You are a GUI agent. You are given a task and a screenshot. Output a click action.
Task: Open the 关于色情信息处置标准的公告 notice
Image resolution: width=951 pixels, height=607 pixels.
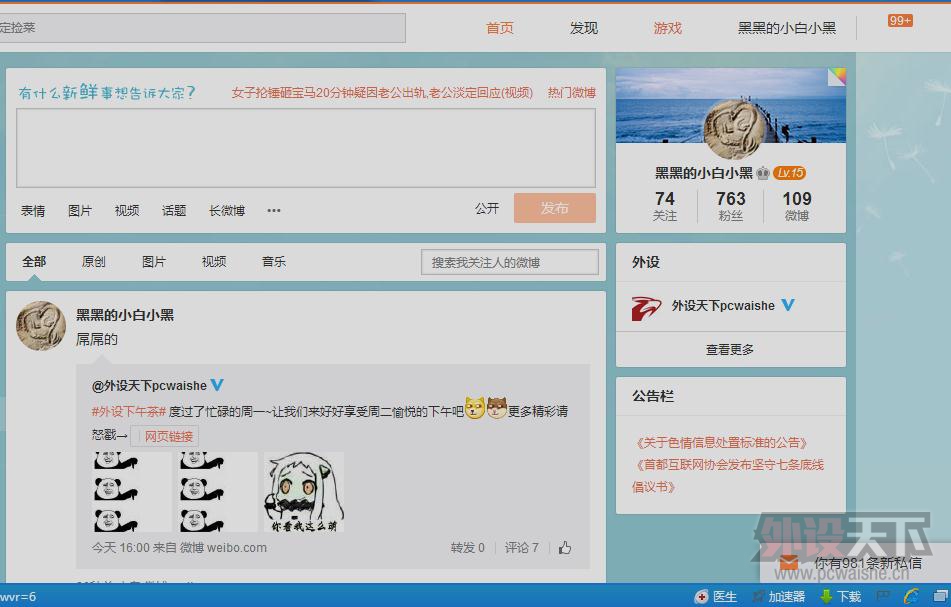[721, 443]
